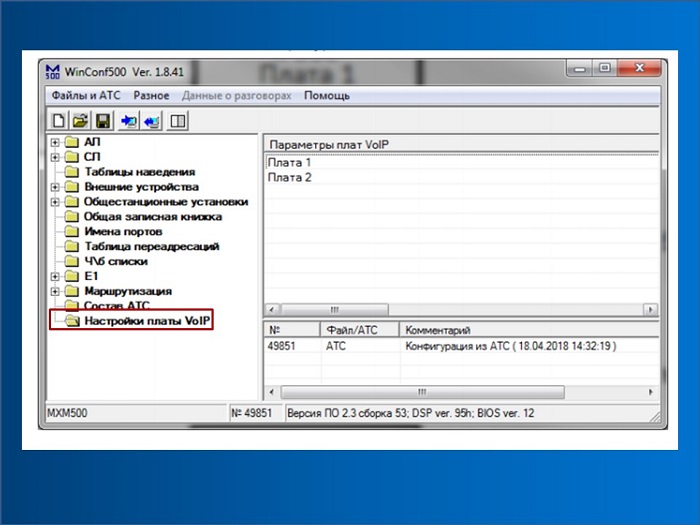The image size is (700, 525).
Task: Select the Конфигурация из АТС comment cell
Action: coord(511,346)
